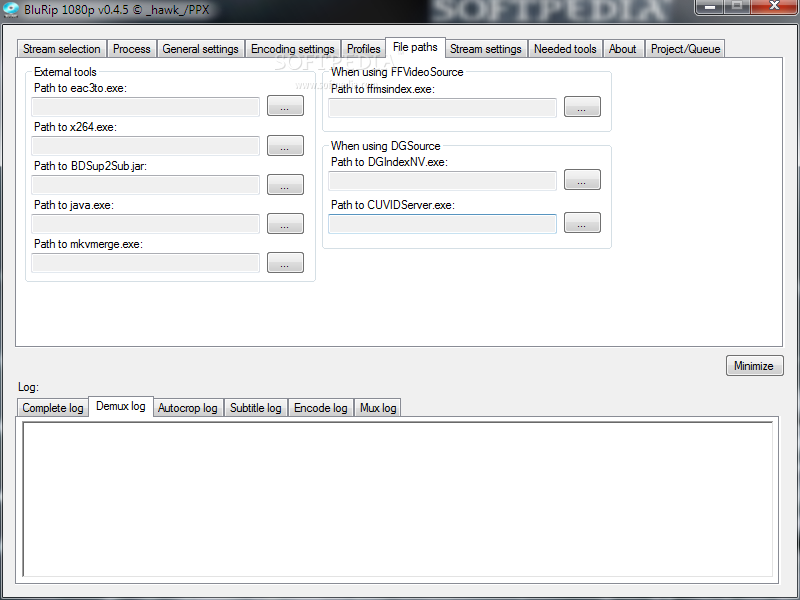Browse for the java.exe path
Screen dimensions: 800x600
click(285, 223)
